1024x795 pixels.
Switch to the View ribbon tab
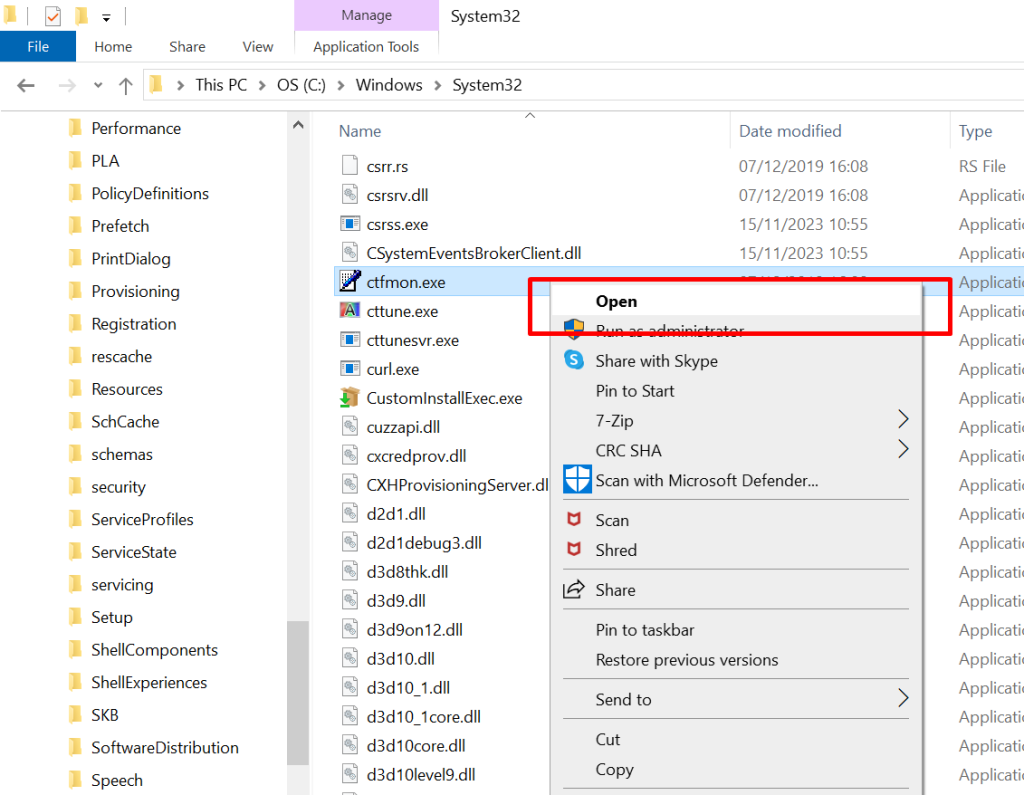pyautogui.click(x=257, y=47)
